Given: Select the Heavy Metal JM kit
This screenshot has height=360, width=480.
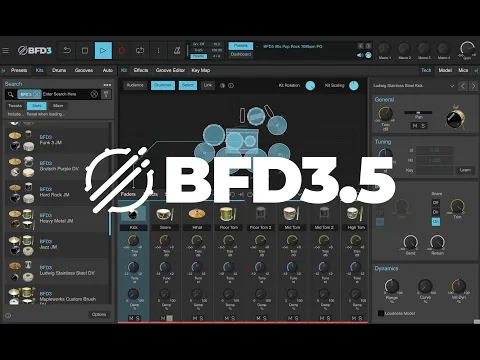Looking at the screenshot, I should pyautogui.click(x=57, y=218).
